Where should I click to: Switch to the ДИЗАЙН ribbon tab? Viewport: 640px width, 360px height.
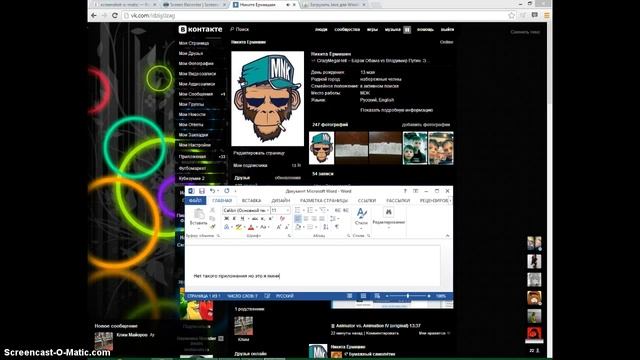click(281, 201)
